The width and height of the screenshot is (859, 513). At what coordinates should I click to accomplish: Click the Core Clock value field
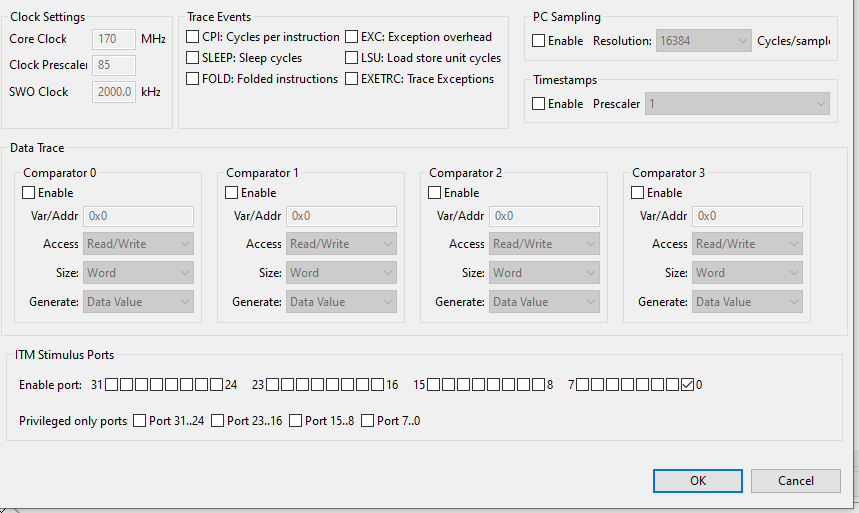click(x=114, y=39)
